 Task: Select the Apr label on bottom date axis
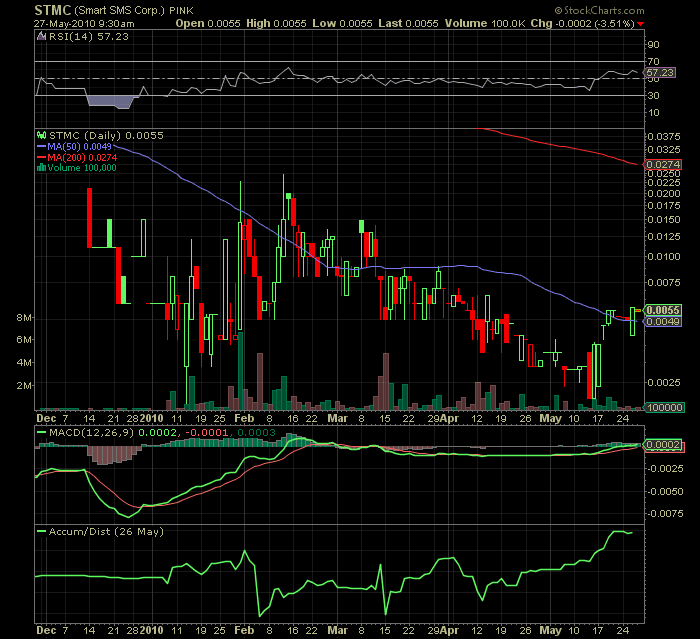click(x=449, y=630)
